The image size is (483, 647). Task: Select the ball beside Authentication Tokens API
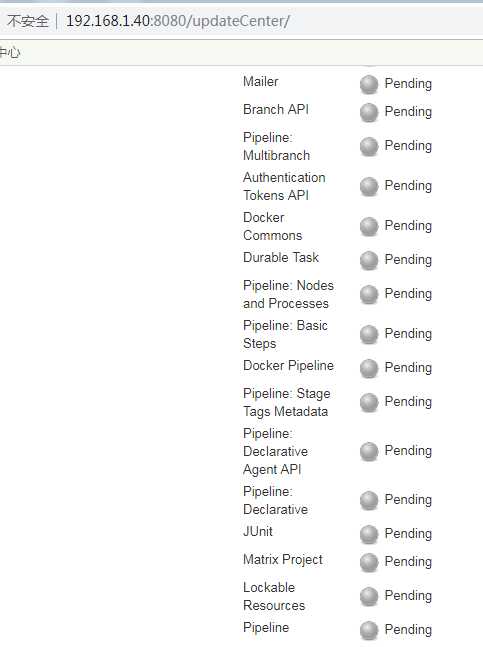point(369,187)
